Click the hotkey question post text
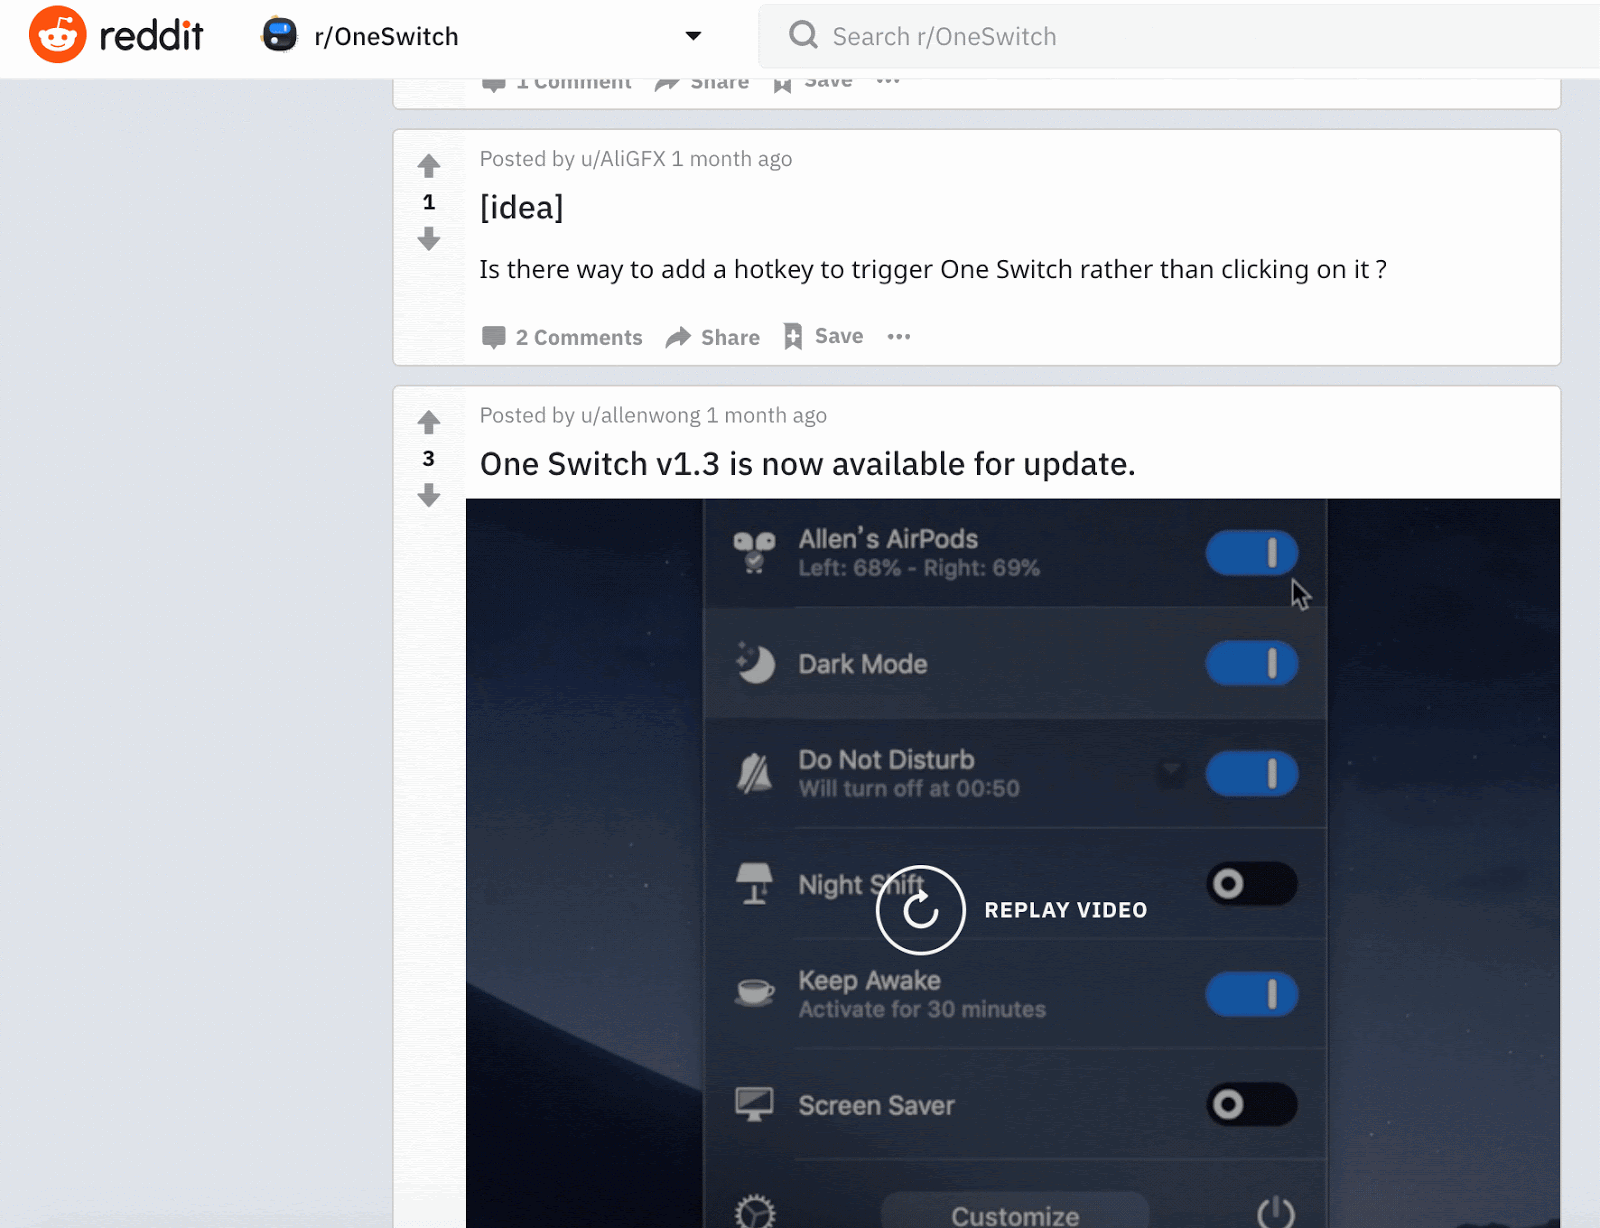The height and width of the screenshot is (1228, 1600). click(933, 270)
